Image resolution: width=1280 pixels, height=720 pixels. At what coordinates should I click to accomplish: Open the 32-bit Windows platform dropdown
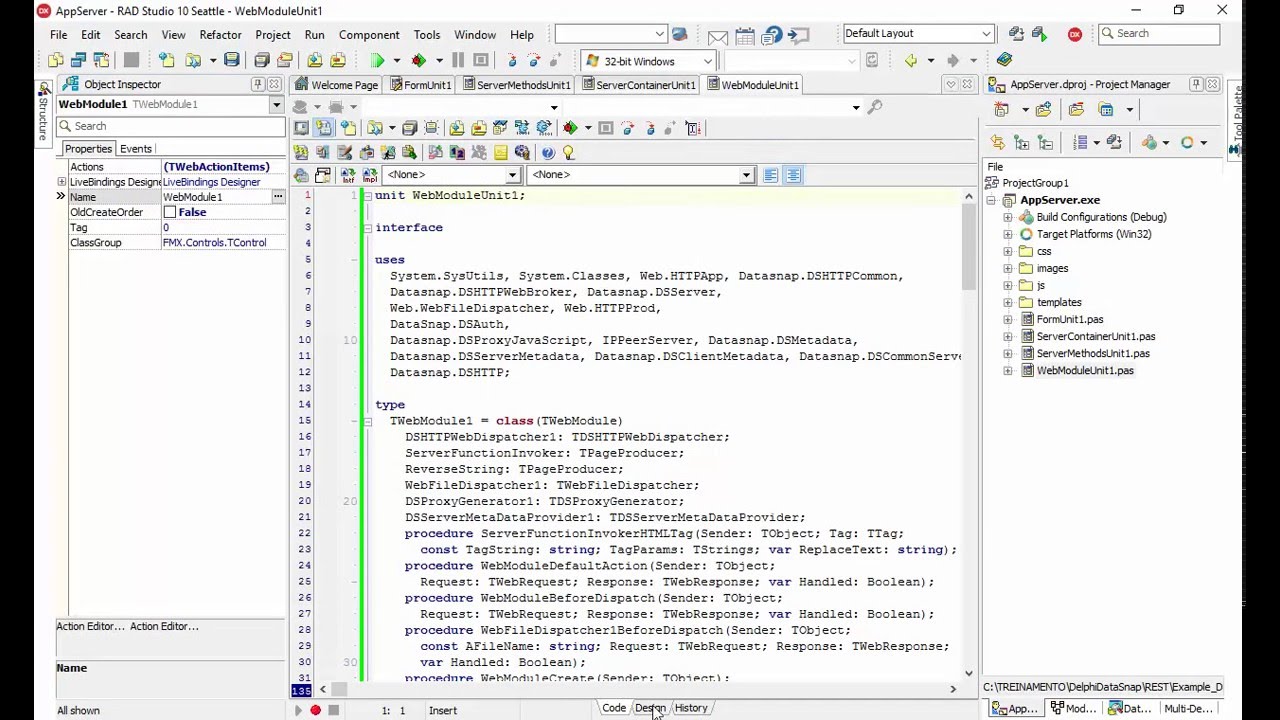tap(707, 61)
